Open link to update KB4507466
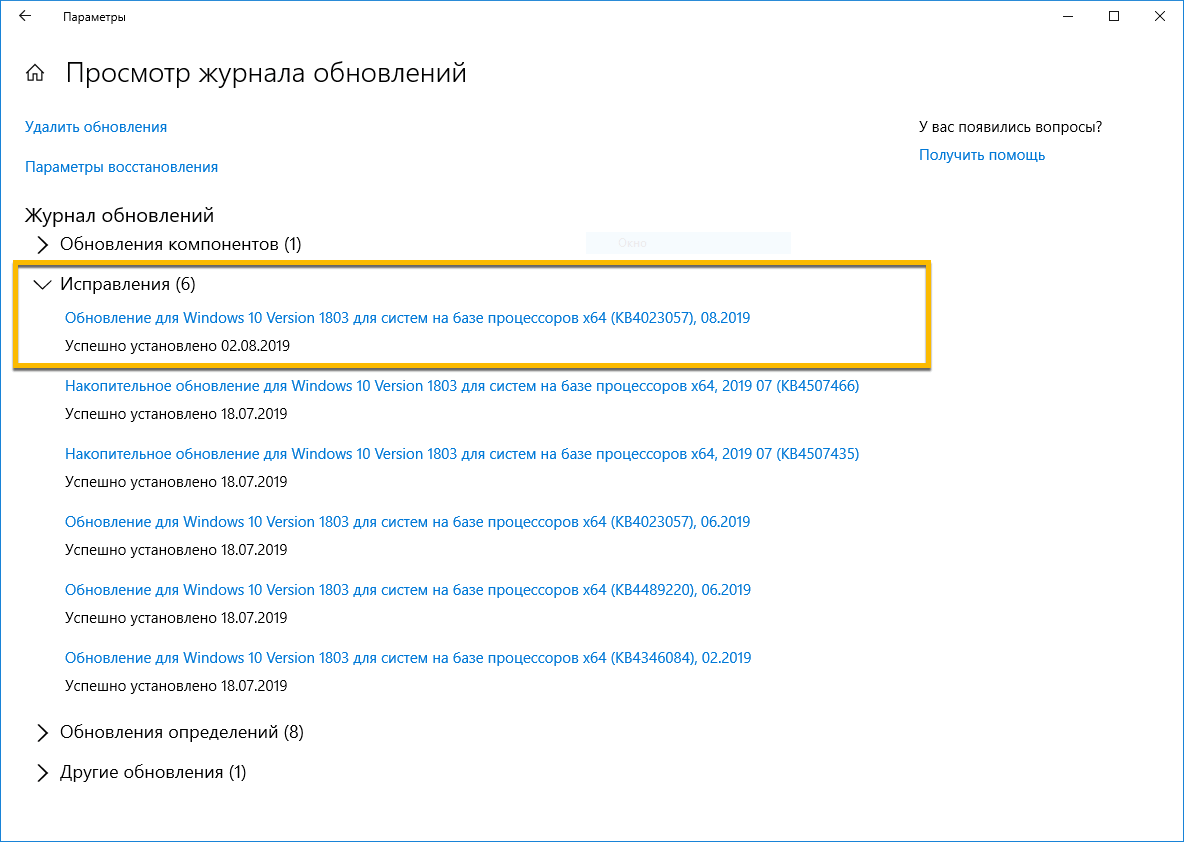The image size is (1184, 842). click(460, 385)
